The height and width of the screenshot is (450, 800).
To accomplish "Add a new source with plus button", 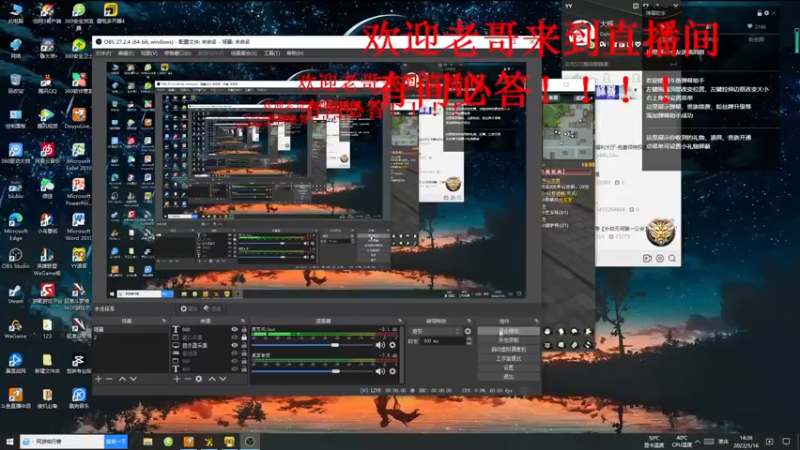I will 177,379.
